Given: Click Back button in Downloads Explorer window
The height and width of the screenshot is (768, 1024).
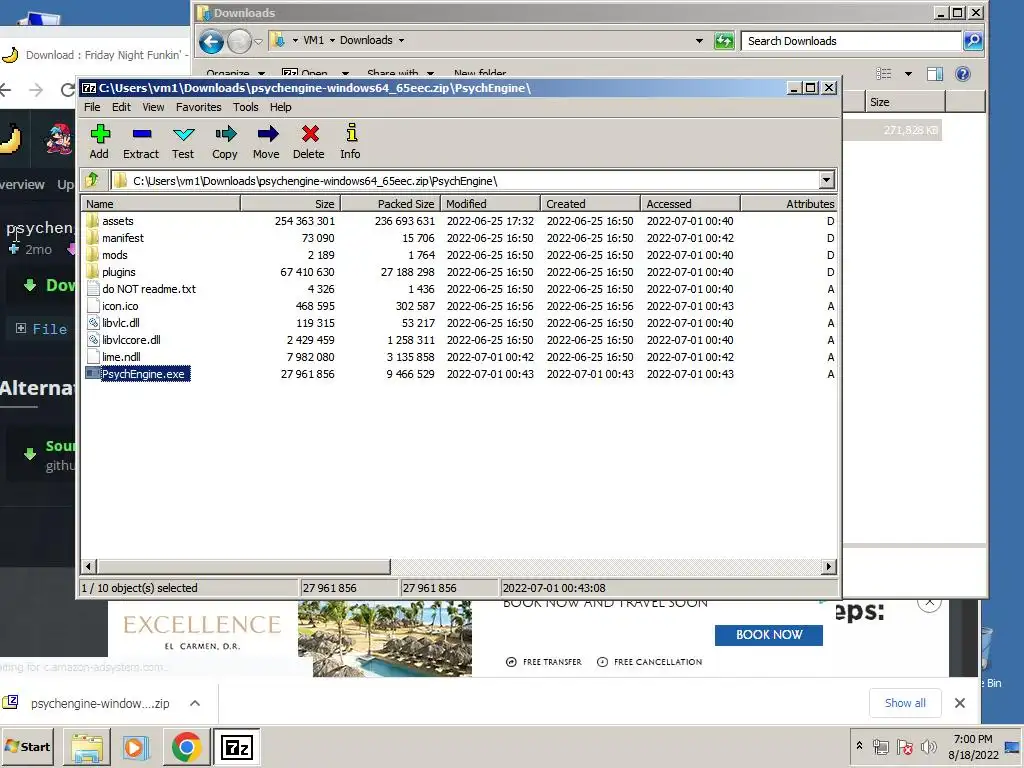Looking at the screenshot, I should pos(211,42).
